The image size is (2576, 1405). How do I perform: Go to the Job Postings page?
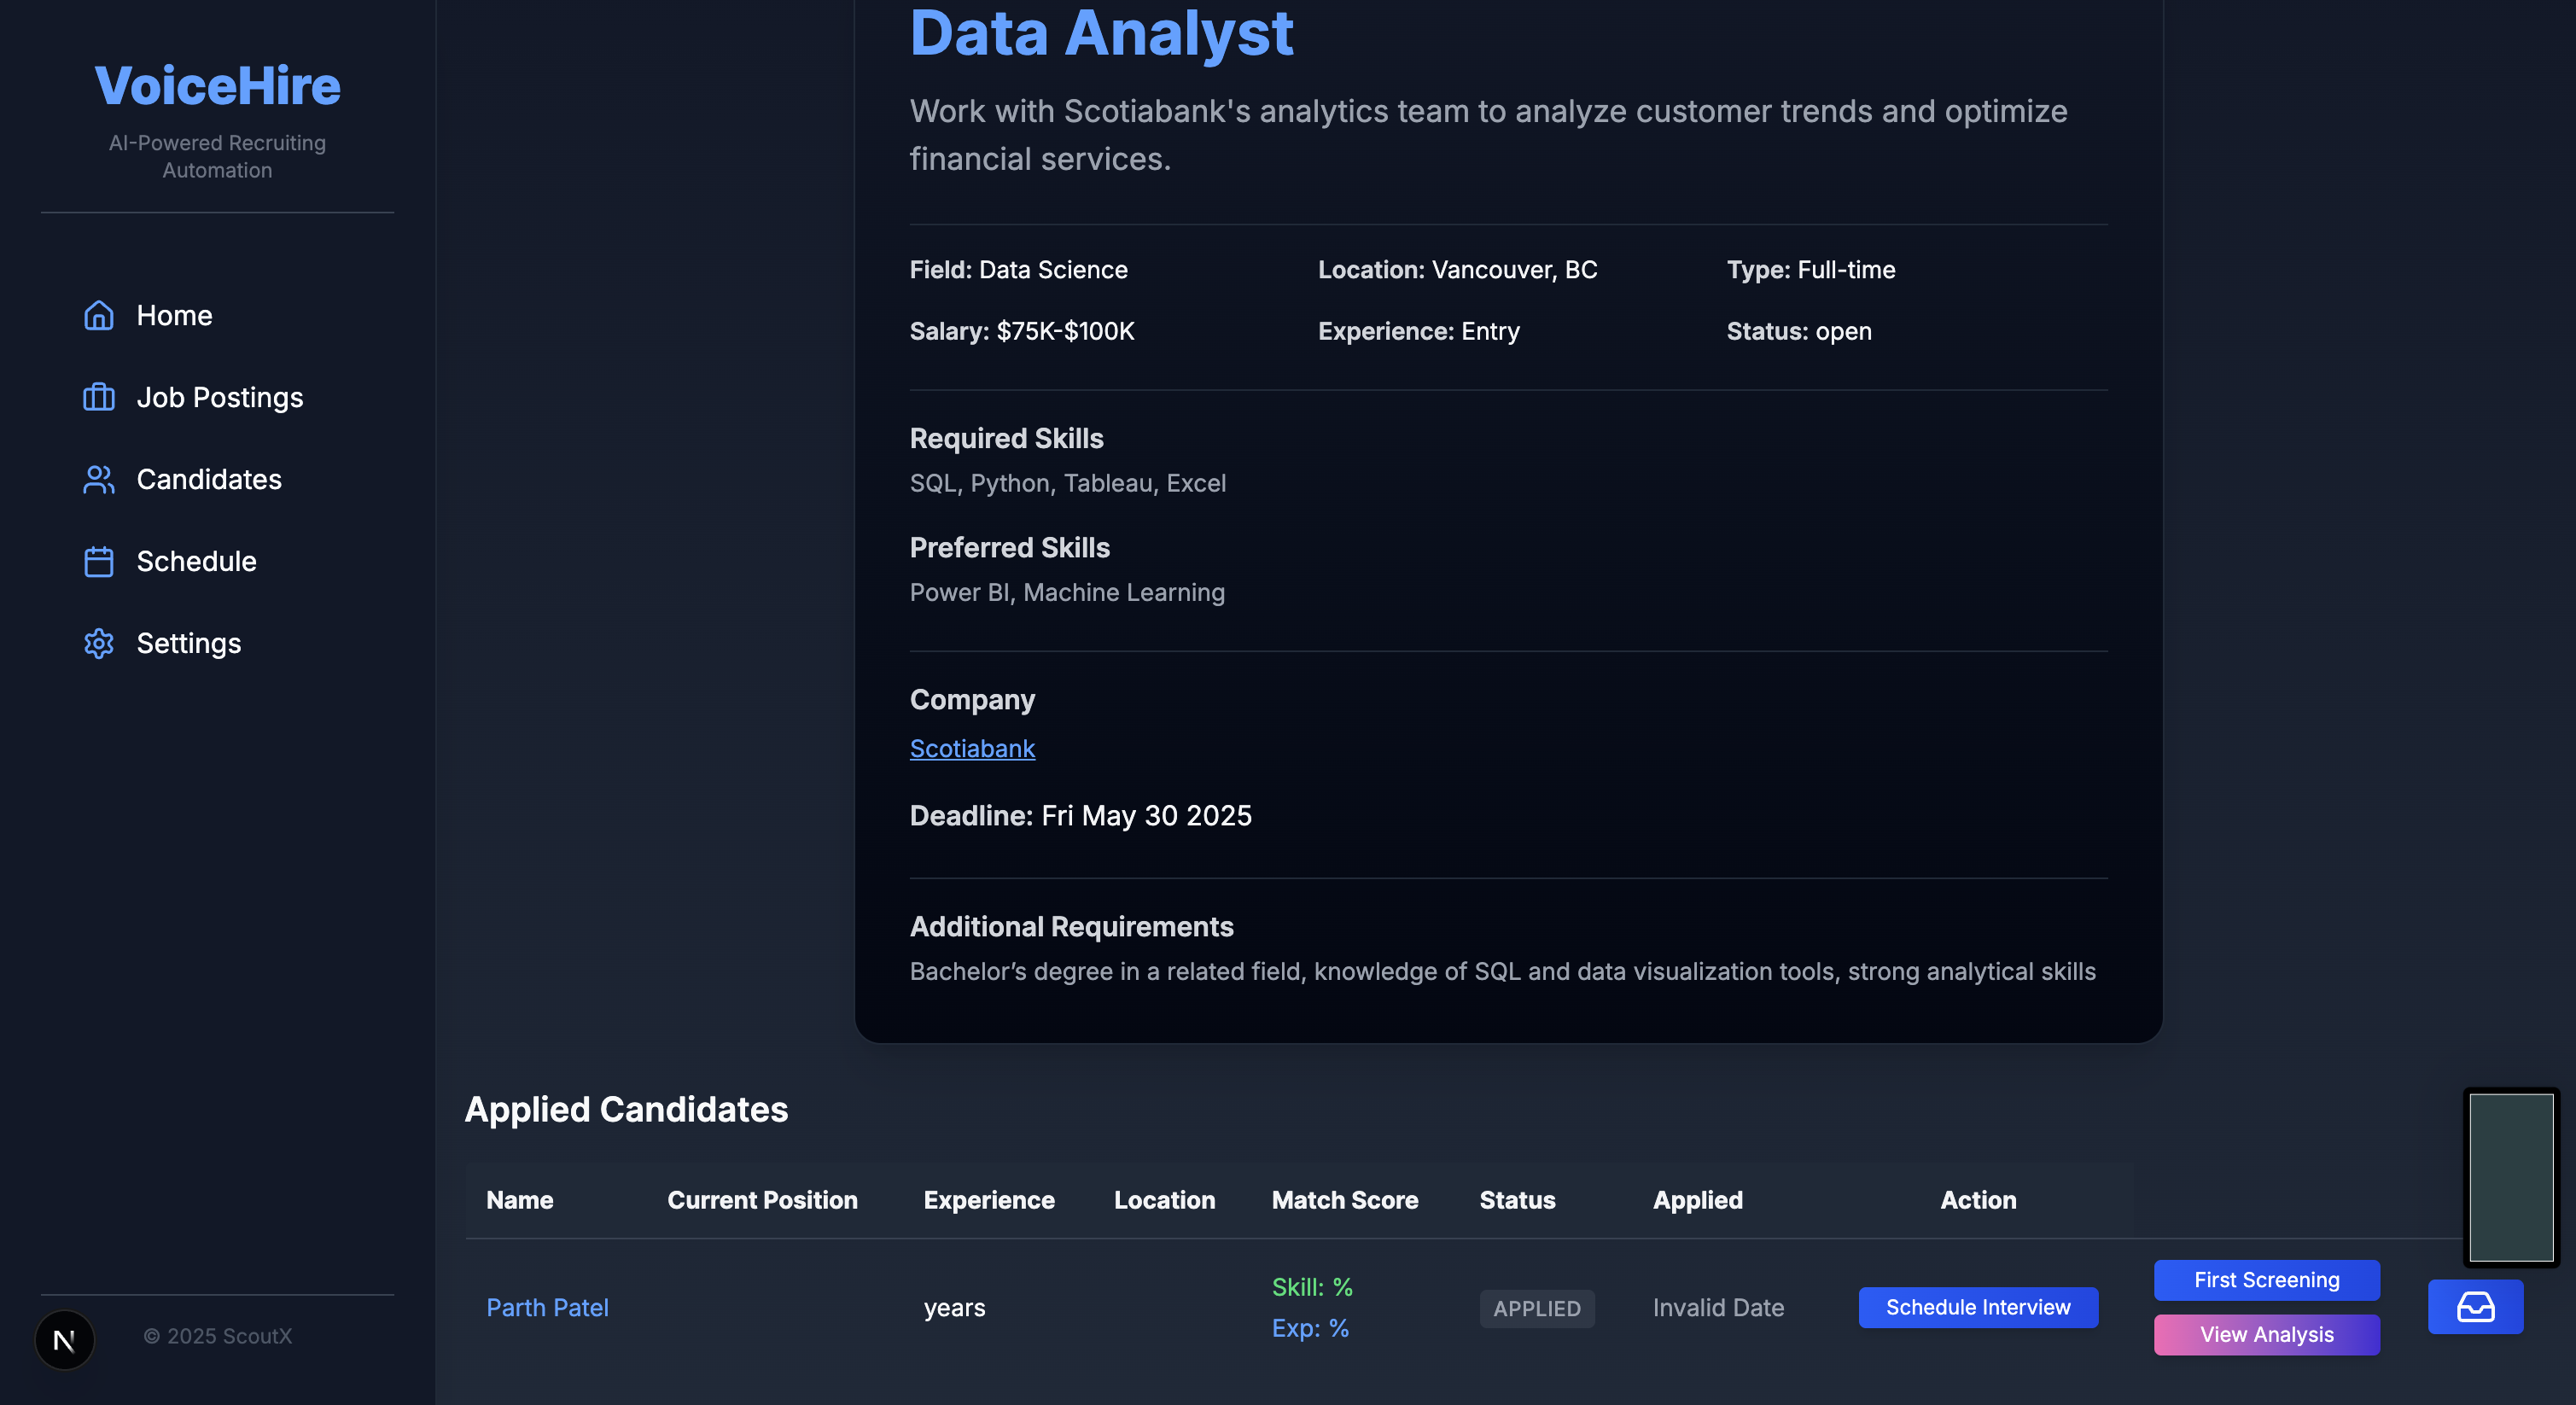[x=219, y=397]
